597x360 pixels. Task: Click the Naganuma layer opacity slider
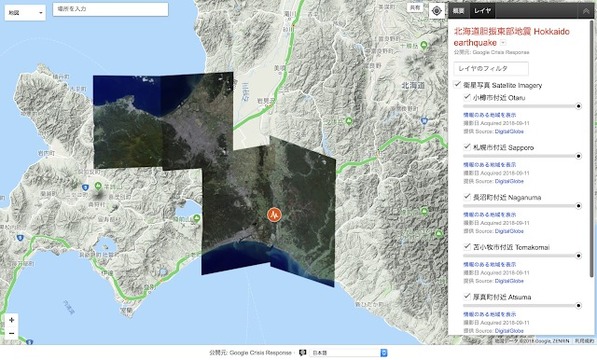[522, 206]
